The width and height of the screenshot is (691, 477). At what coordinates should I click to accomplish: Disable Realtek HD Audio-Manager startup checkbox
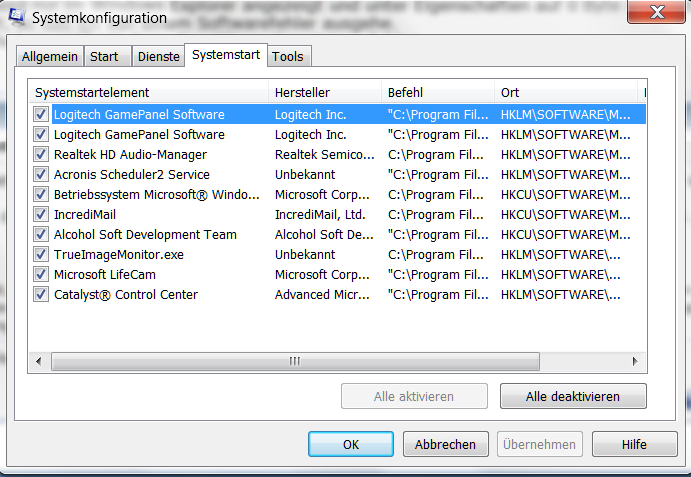(41, 155)
